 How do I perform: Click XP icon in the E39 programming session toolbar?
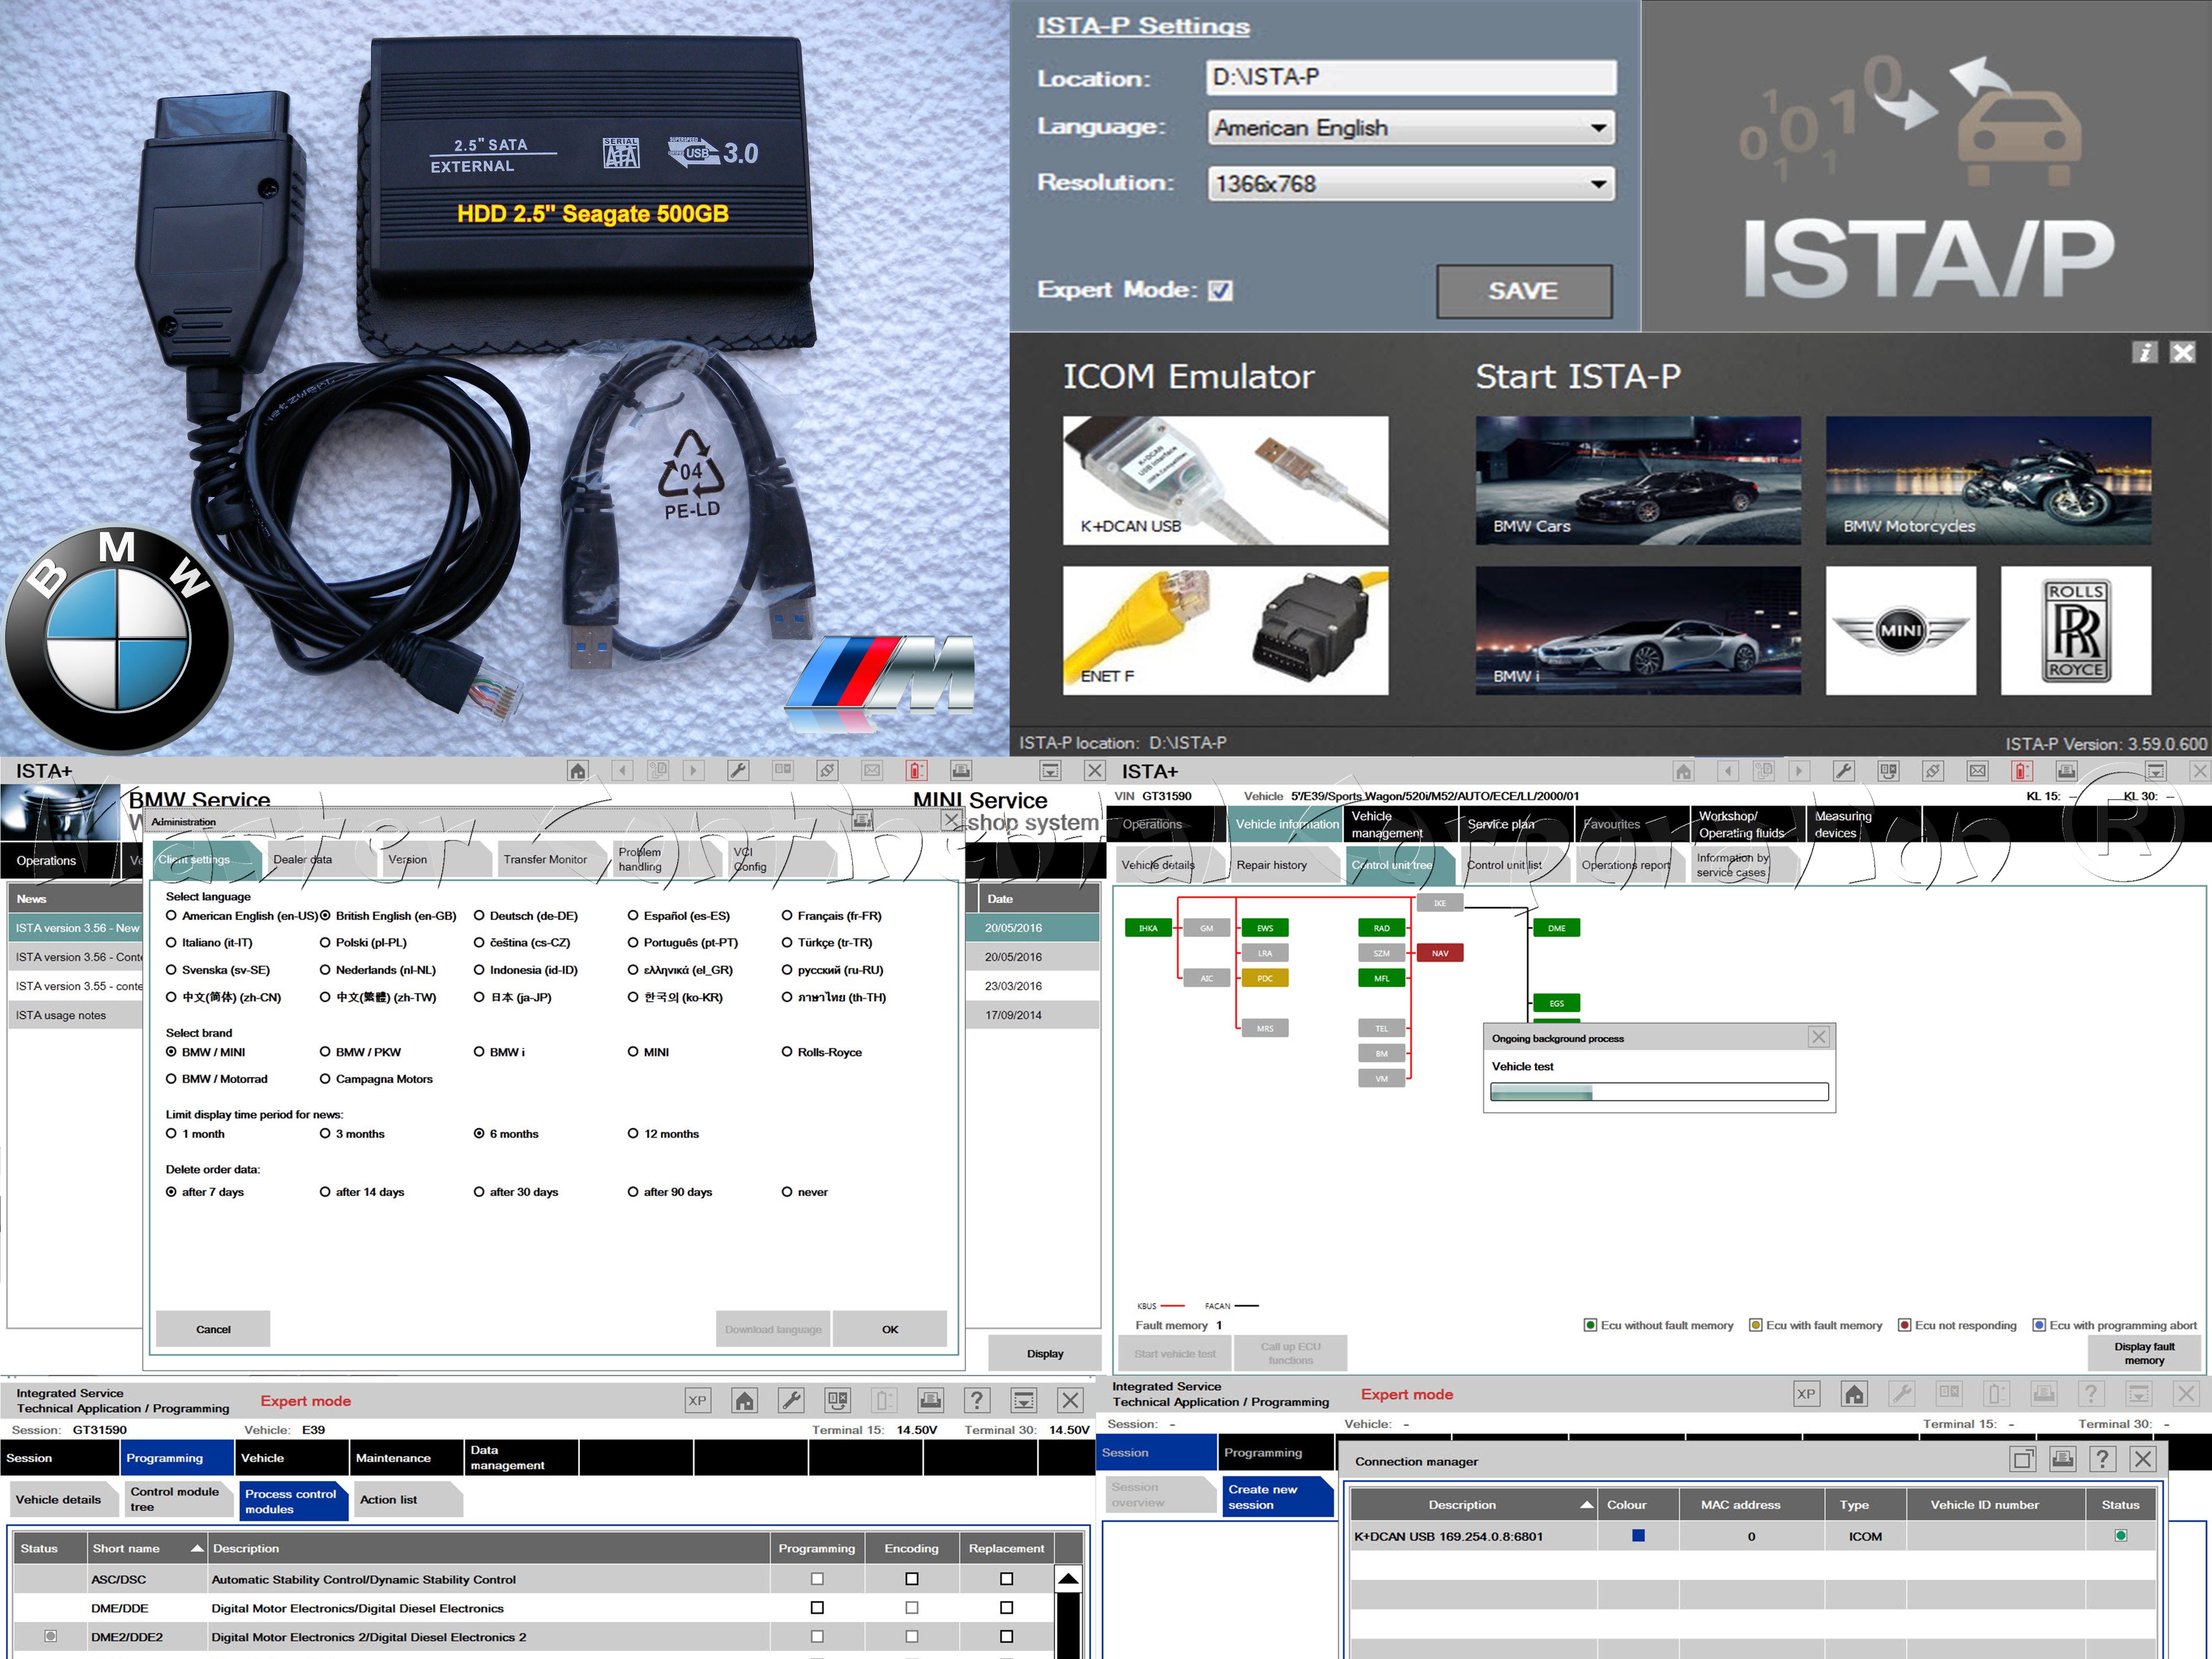coord(698,1400)
